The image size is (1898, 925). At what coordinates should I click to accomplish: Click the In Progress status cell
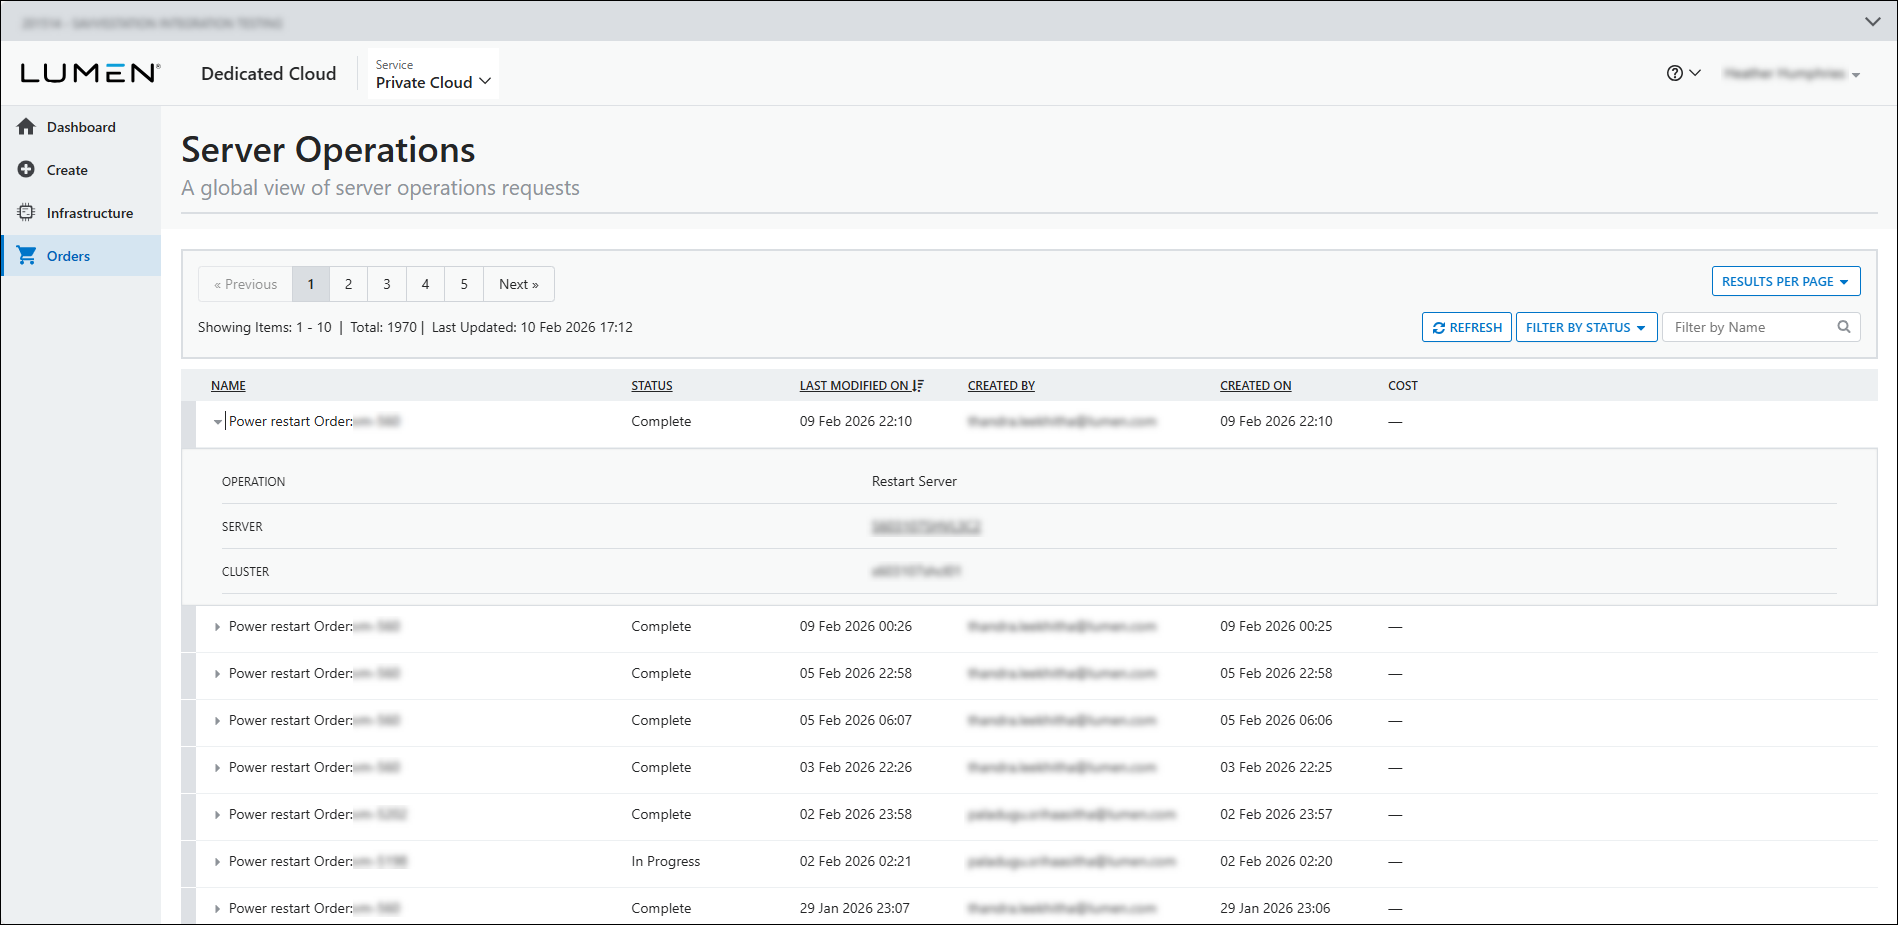tap(666, 861)
